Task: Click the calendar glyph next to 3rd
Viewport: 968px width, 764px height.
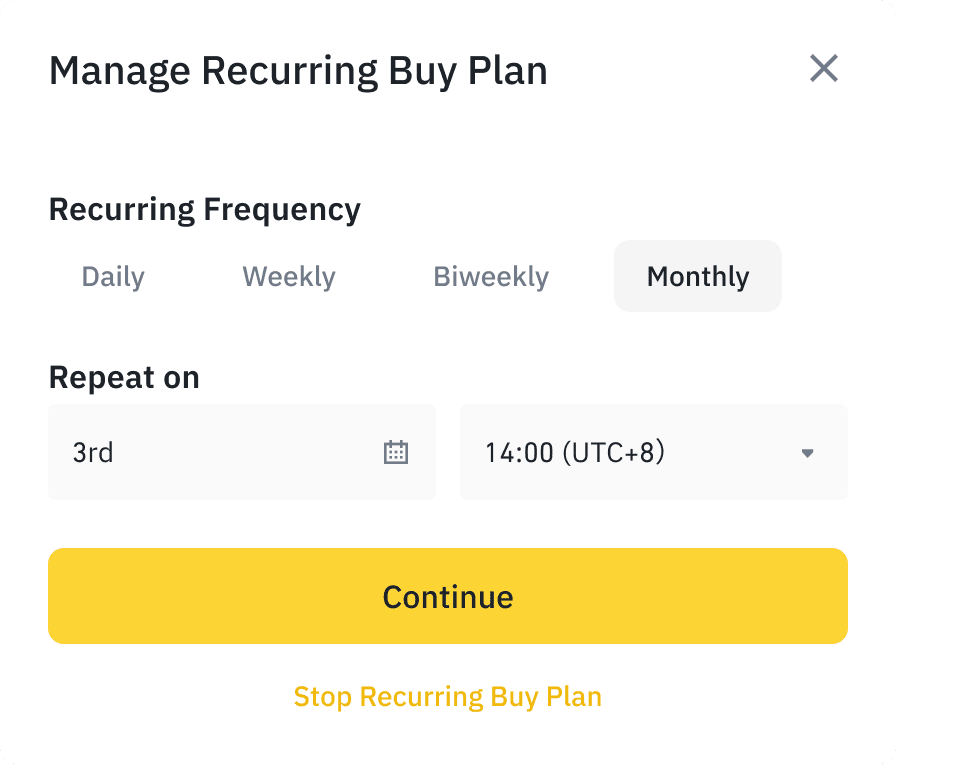Action: point(396,452)
